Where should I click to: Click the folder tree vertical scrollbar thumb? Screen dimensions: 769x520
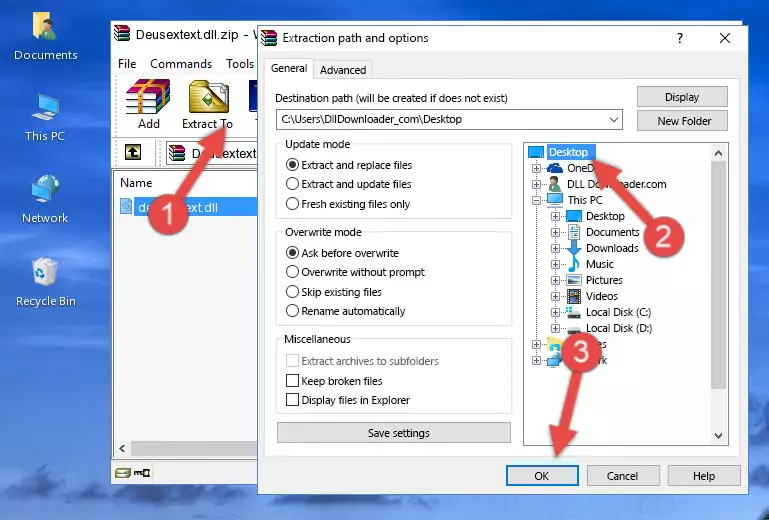pyautogui.click(x=718, y=275)
